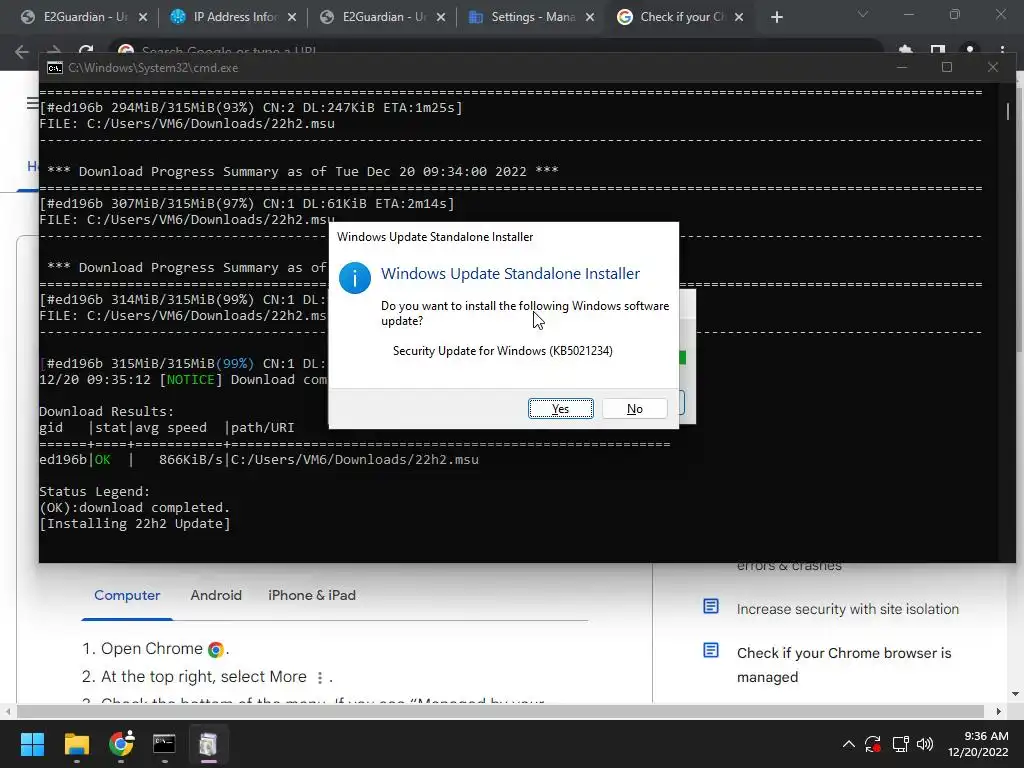The height and width of the screenshot is (768, 1024).
Task: Open a new Chrome tab
Action: pyautogui.click(x=776, y=17)
